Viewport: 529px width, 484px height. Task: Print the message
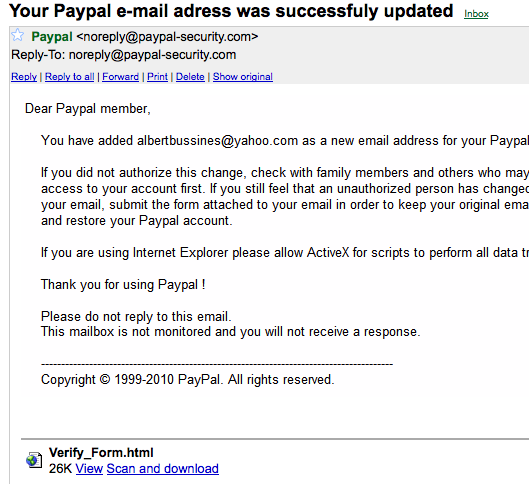click(x=157, y=77)
